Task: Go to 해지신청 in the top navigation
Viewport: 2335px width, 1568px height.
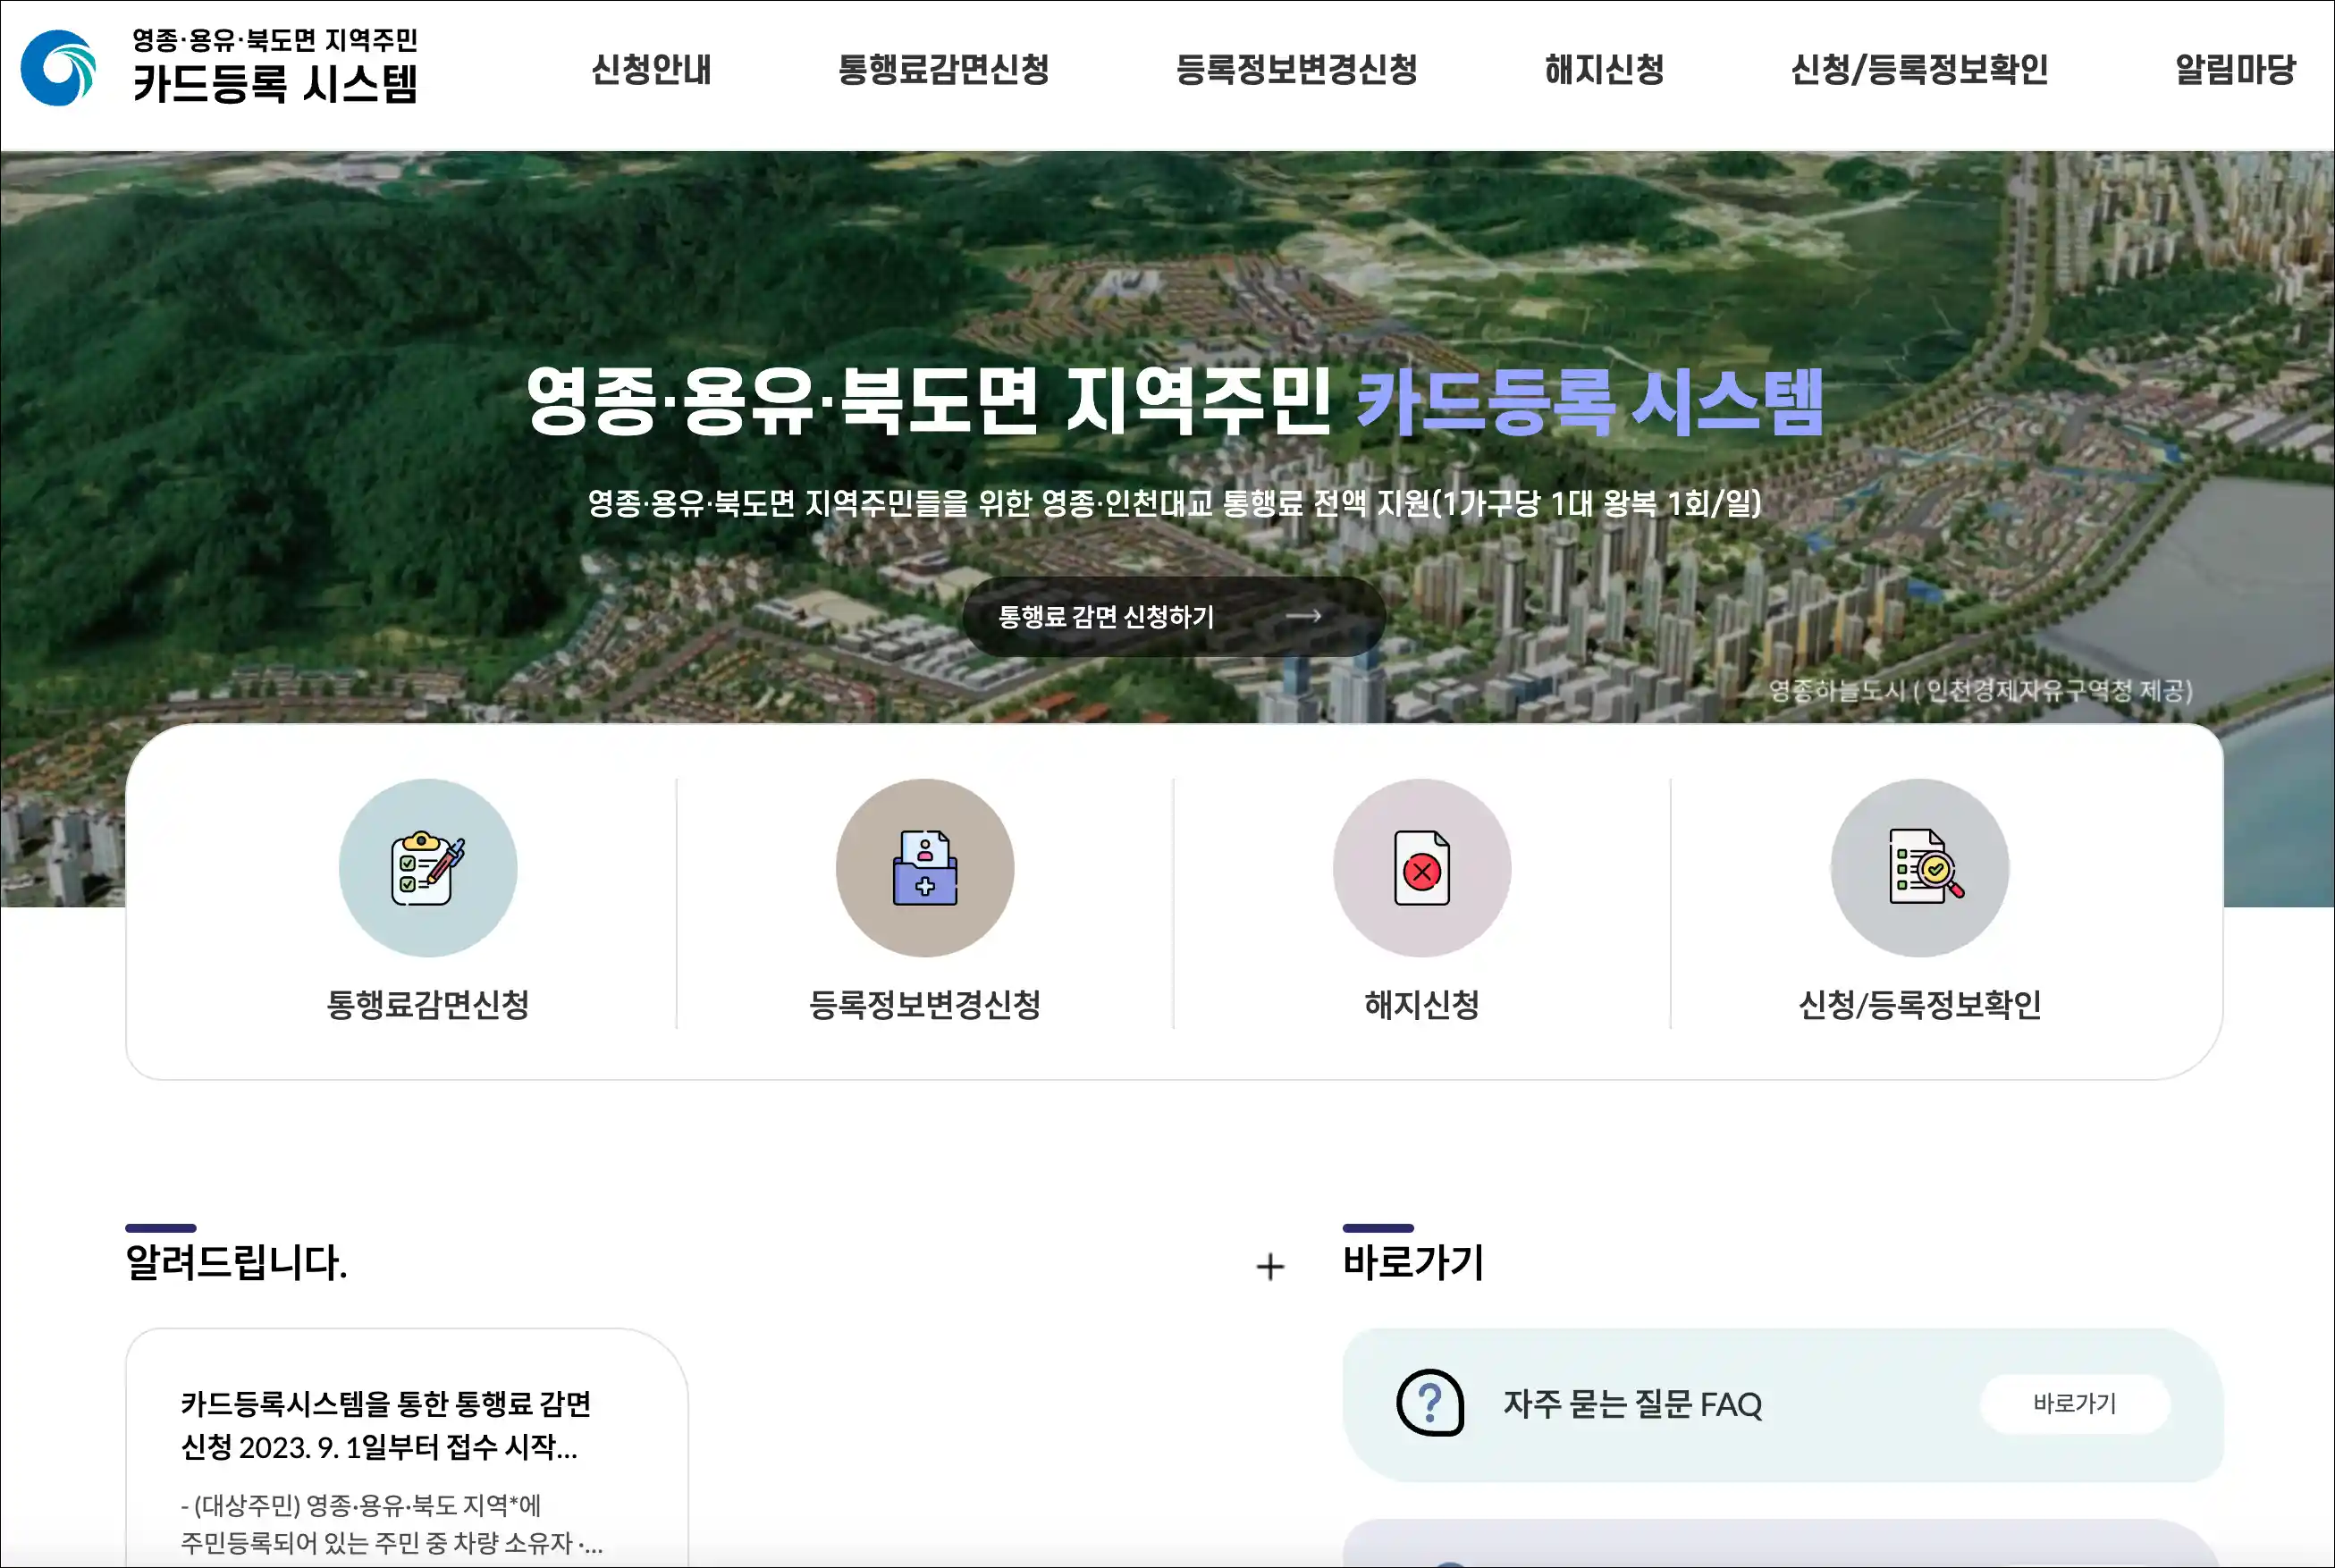Action: [x=1604, y=69]
